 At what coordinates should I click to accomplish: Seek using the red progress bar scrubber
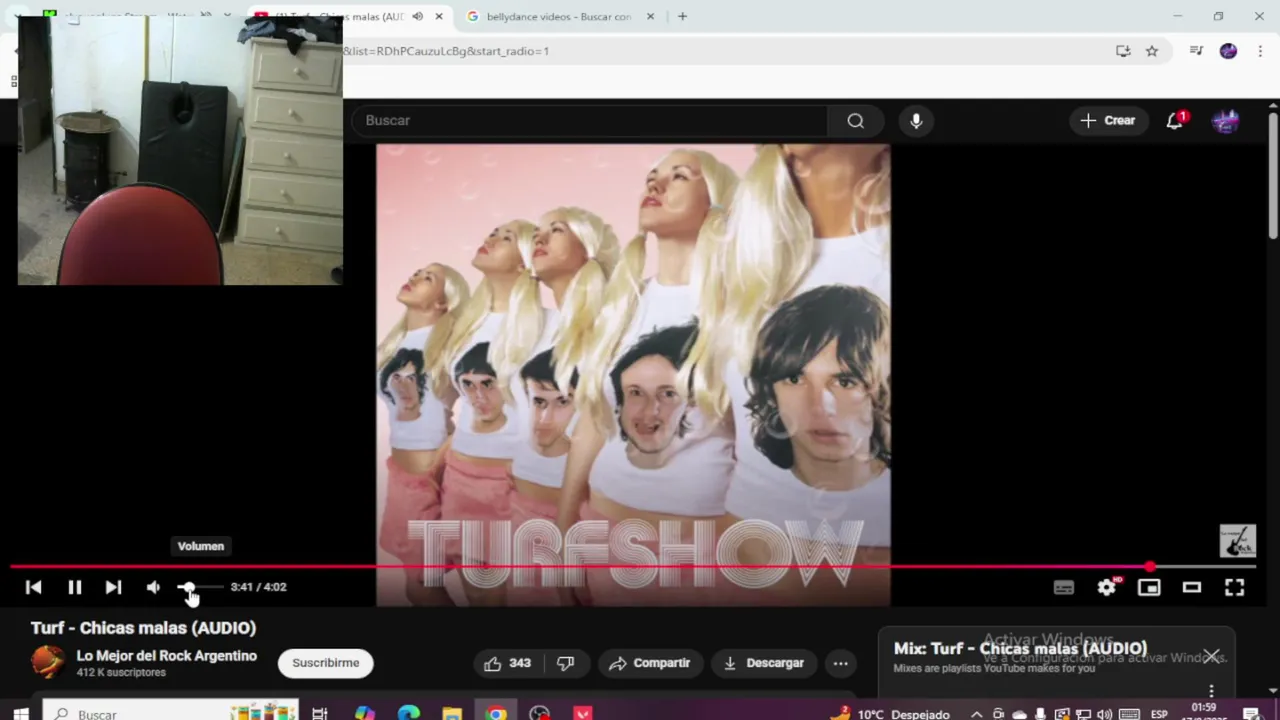tap(1150, 567)
